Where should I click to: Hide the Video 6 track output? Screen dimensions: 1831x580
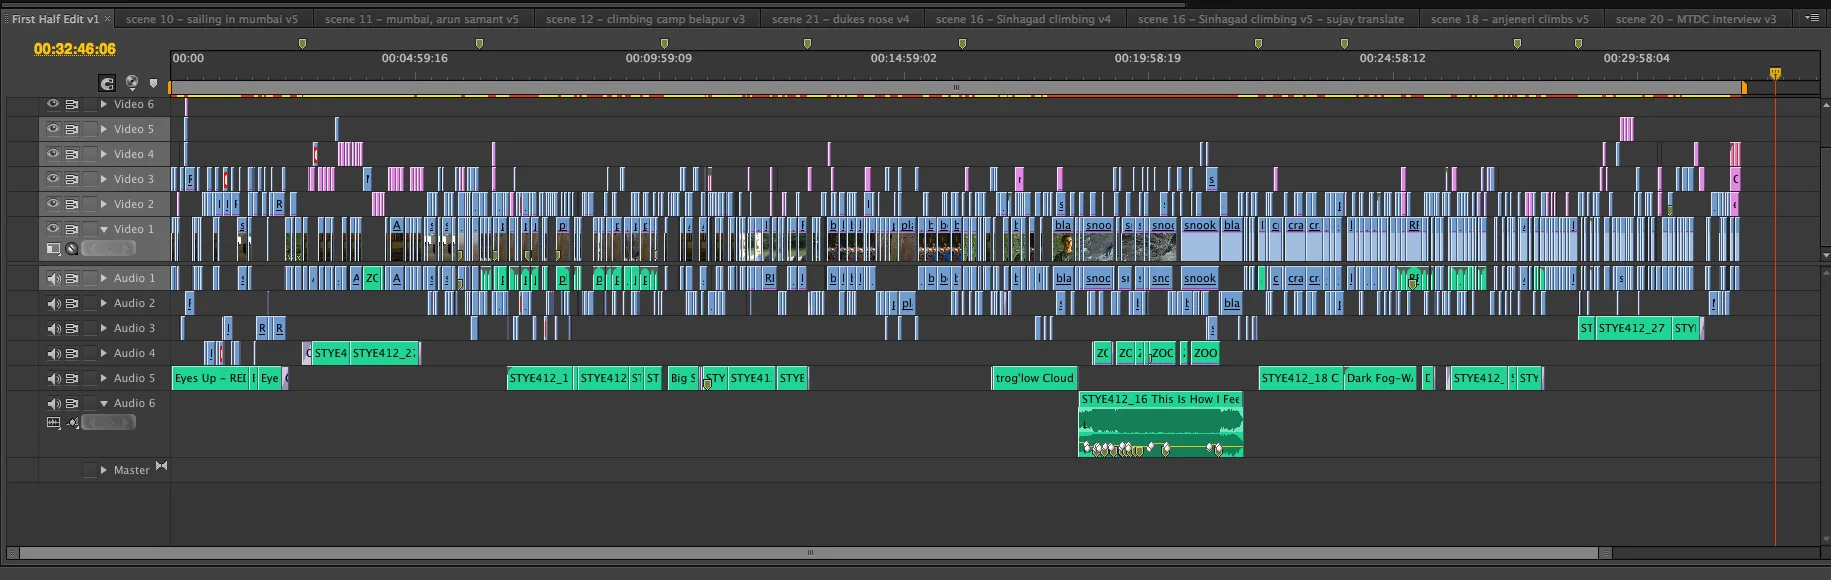click(x=53, y=104)
